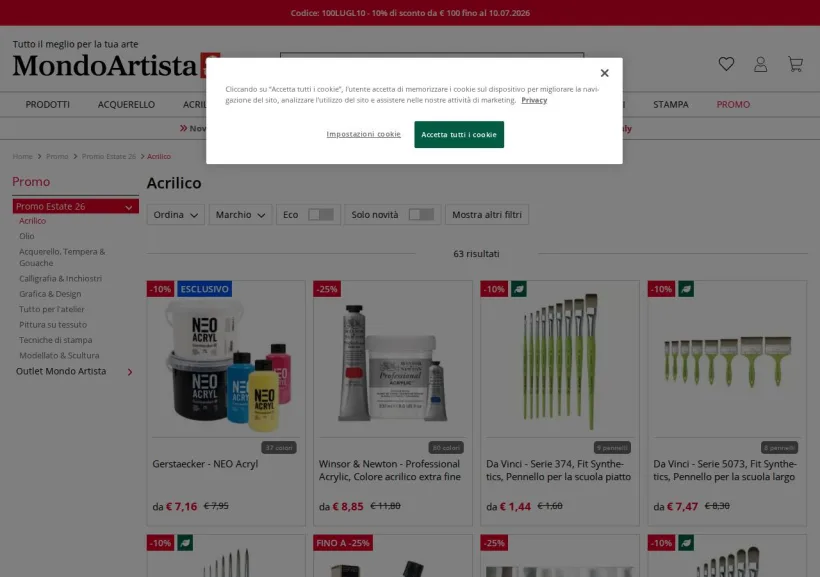The height and width of the screenshot is (577, 820).
Task: Select Pittura su tessuto category
Action: (53, 324)
